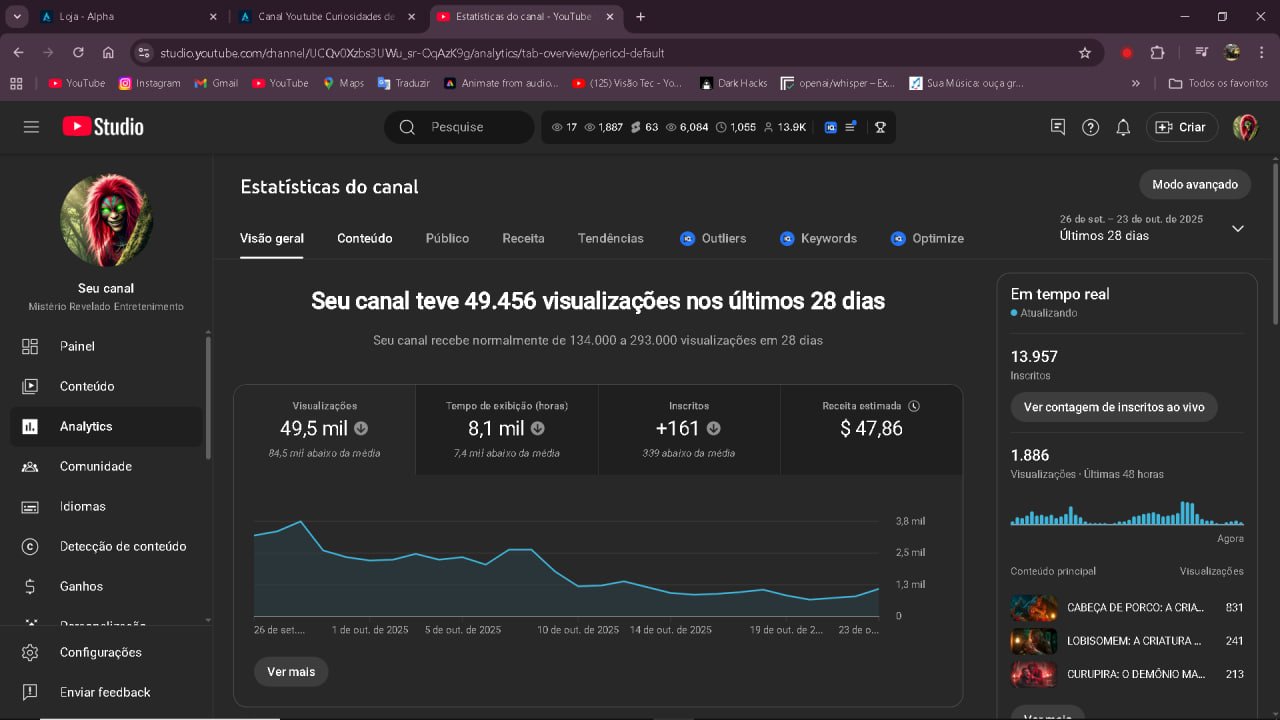Select the Inscritos metric card

click(x=688, y=429)
